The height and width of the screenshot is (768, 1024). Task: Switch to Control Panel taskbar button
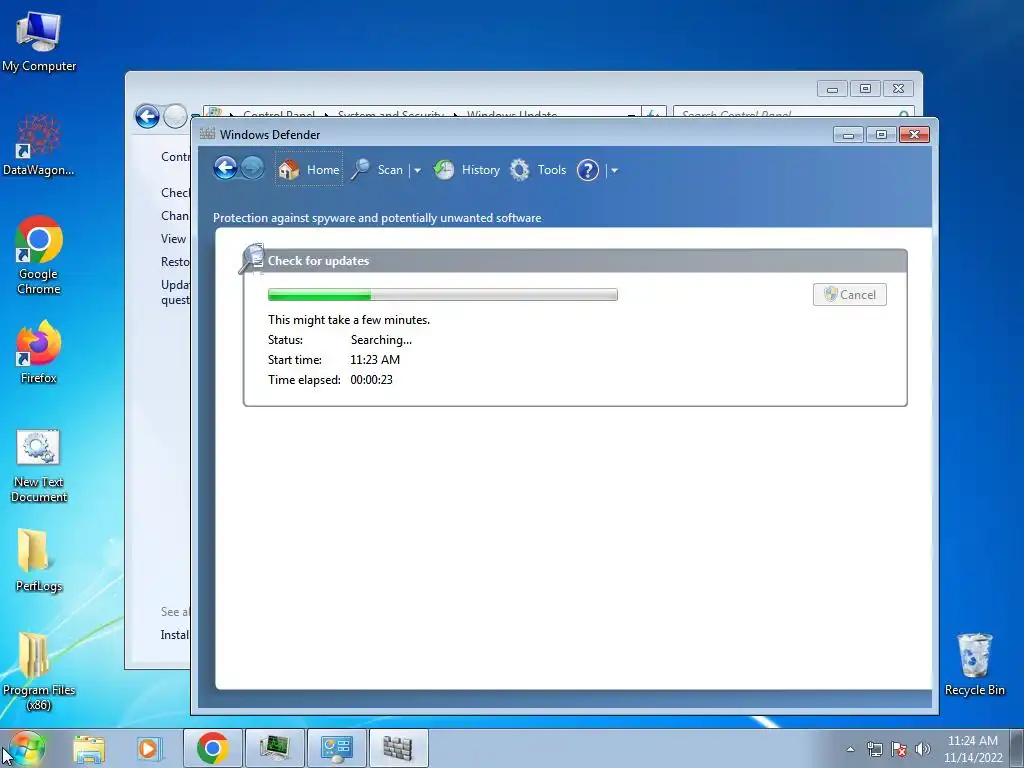click(336, 748)
